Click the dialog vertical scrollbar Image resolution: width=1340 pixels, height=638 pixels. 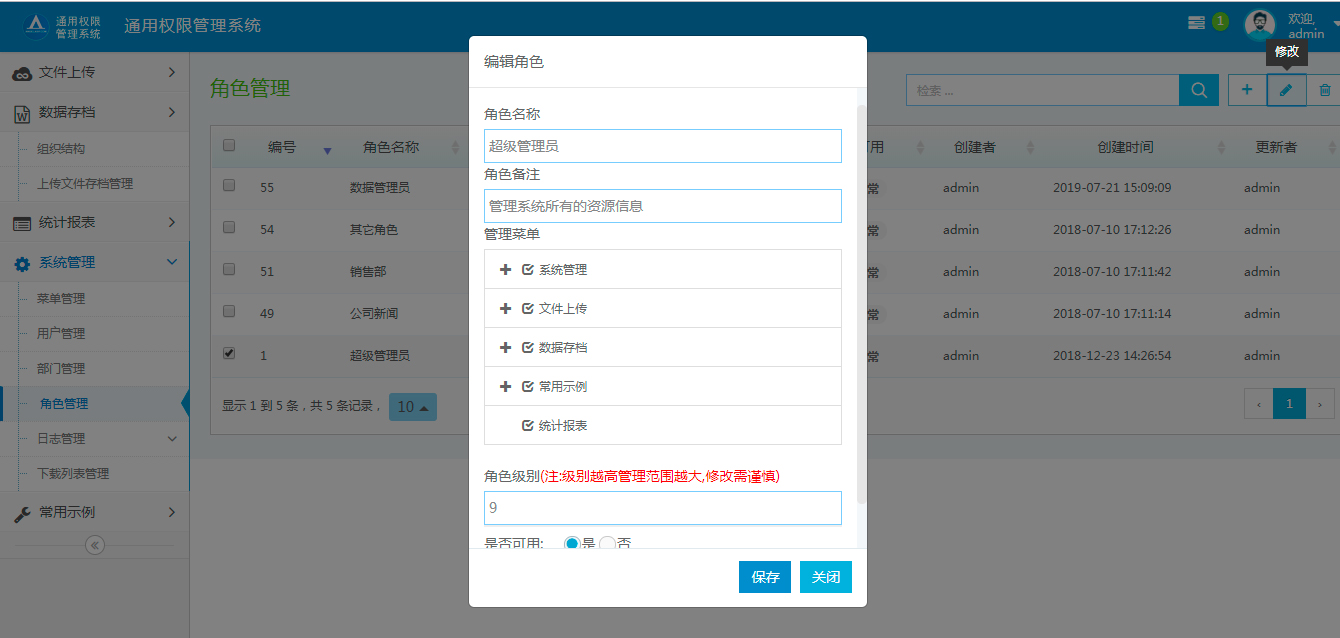click(861, 304)
